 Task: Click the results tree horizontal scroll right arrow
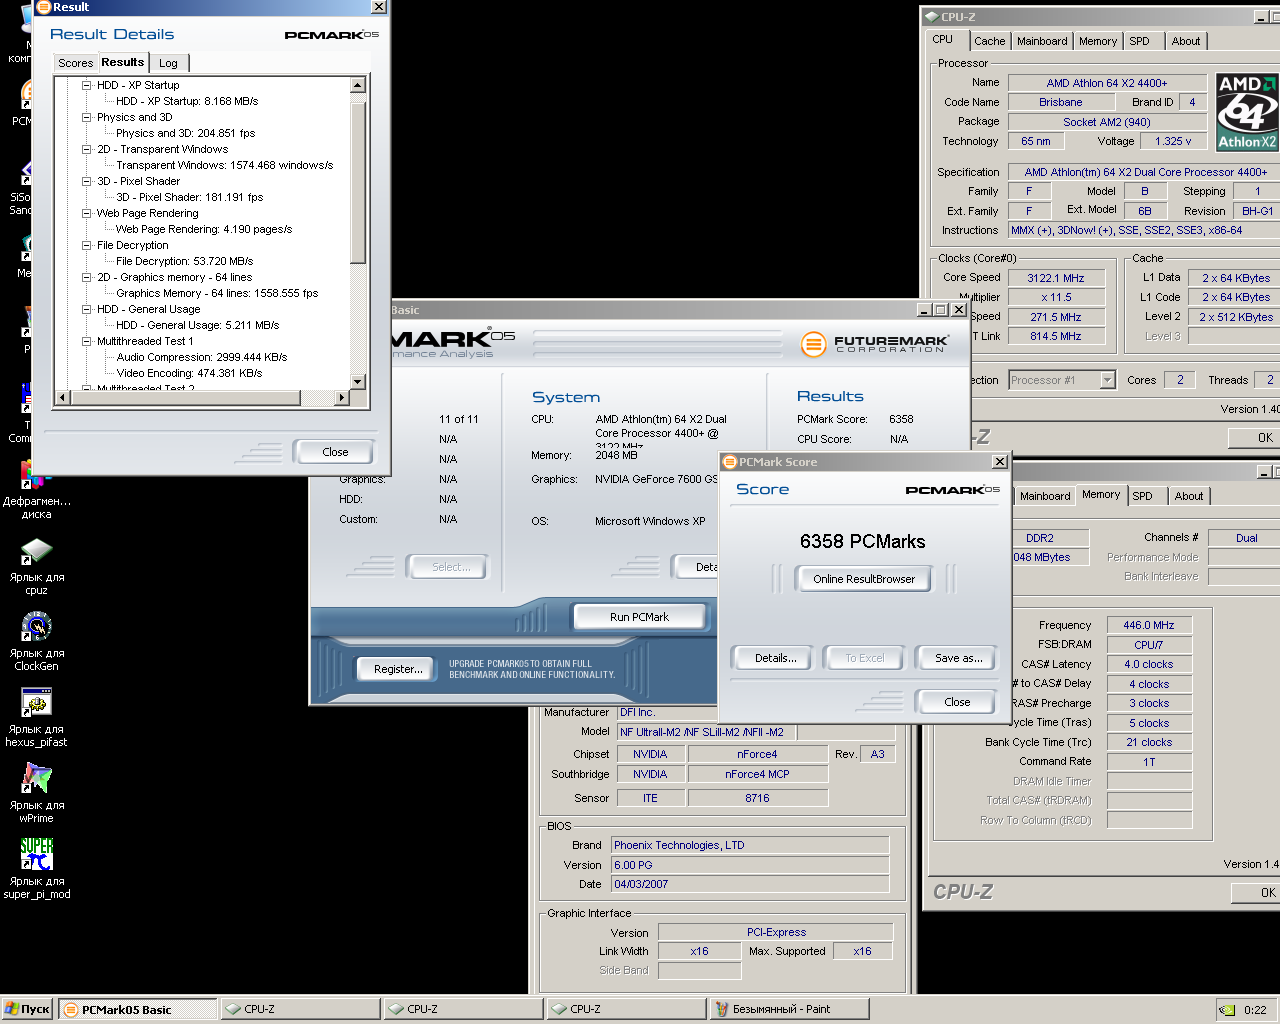pos(342,397)
